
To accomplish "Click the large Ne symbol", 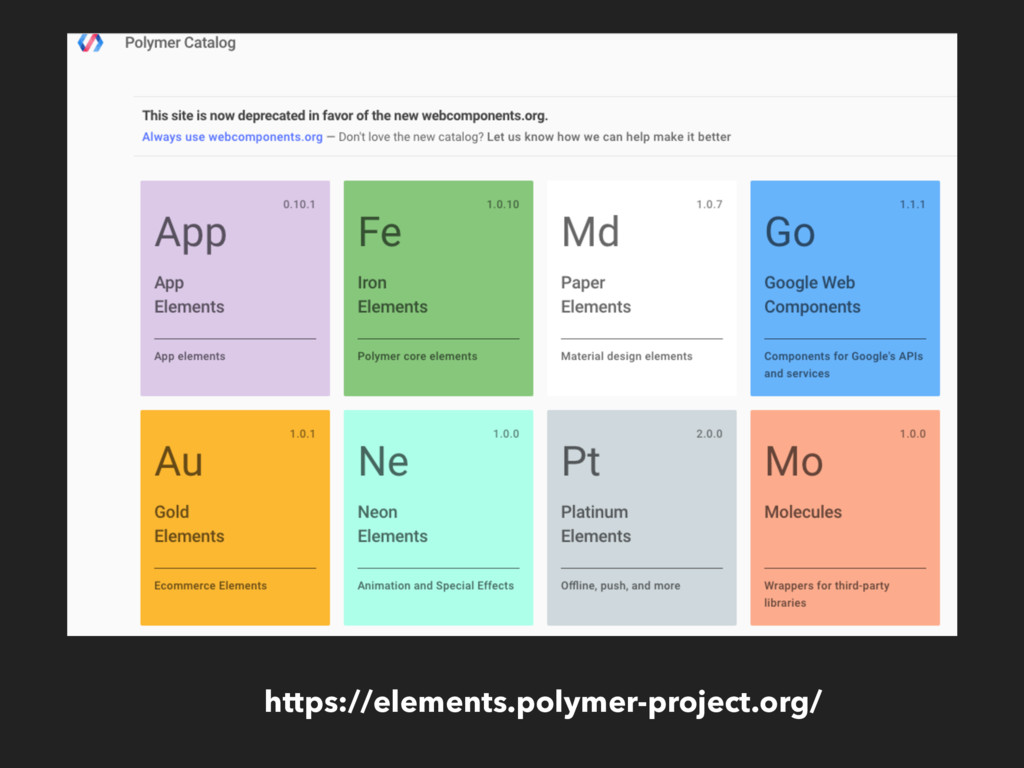I will [x=383, y=462].
